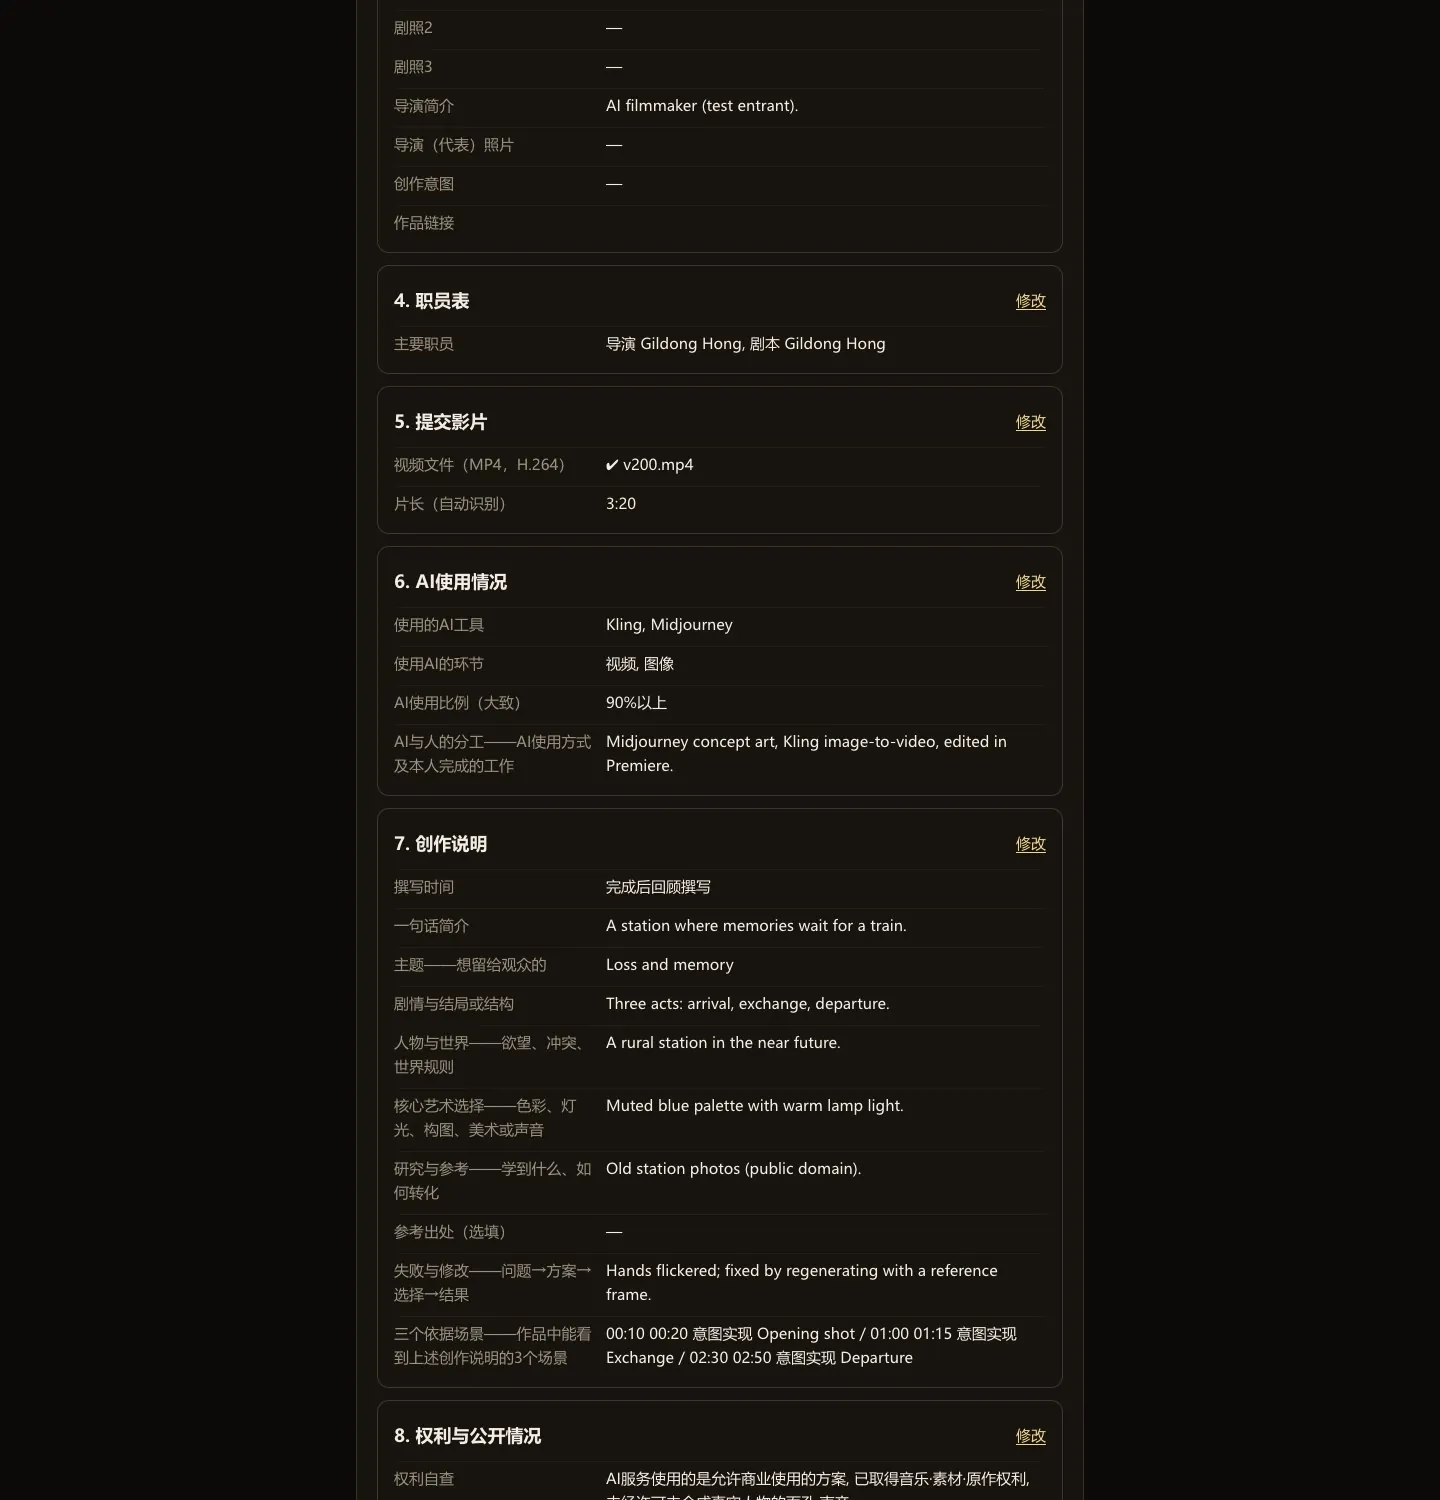Select the v200.mp4 file name

(658, 465)
